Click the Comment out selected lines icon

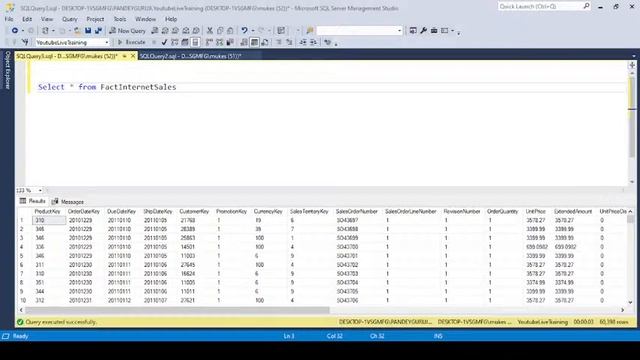[279, 42]
